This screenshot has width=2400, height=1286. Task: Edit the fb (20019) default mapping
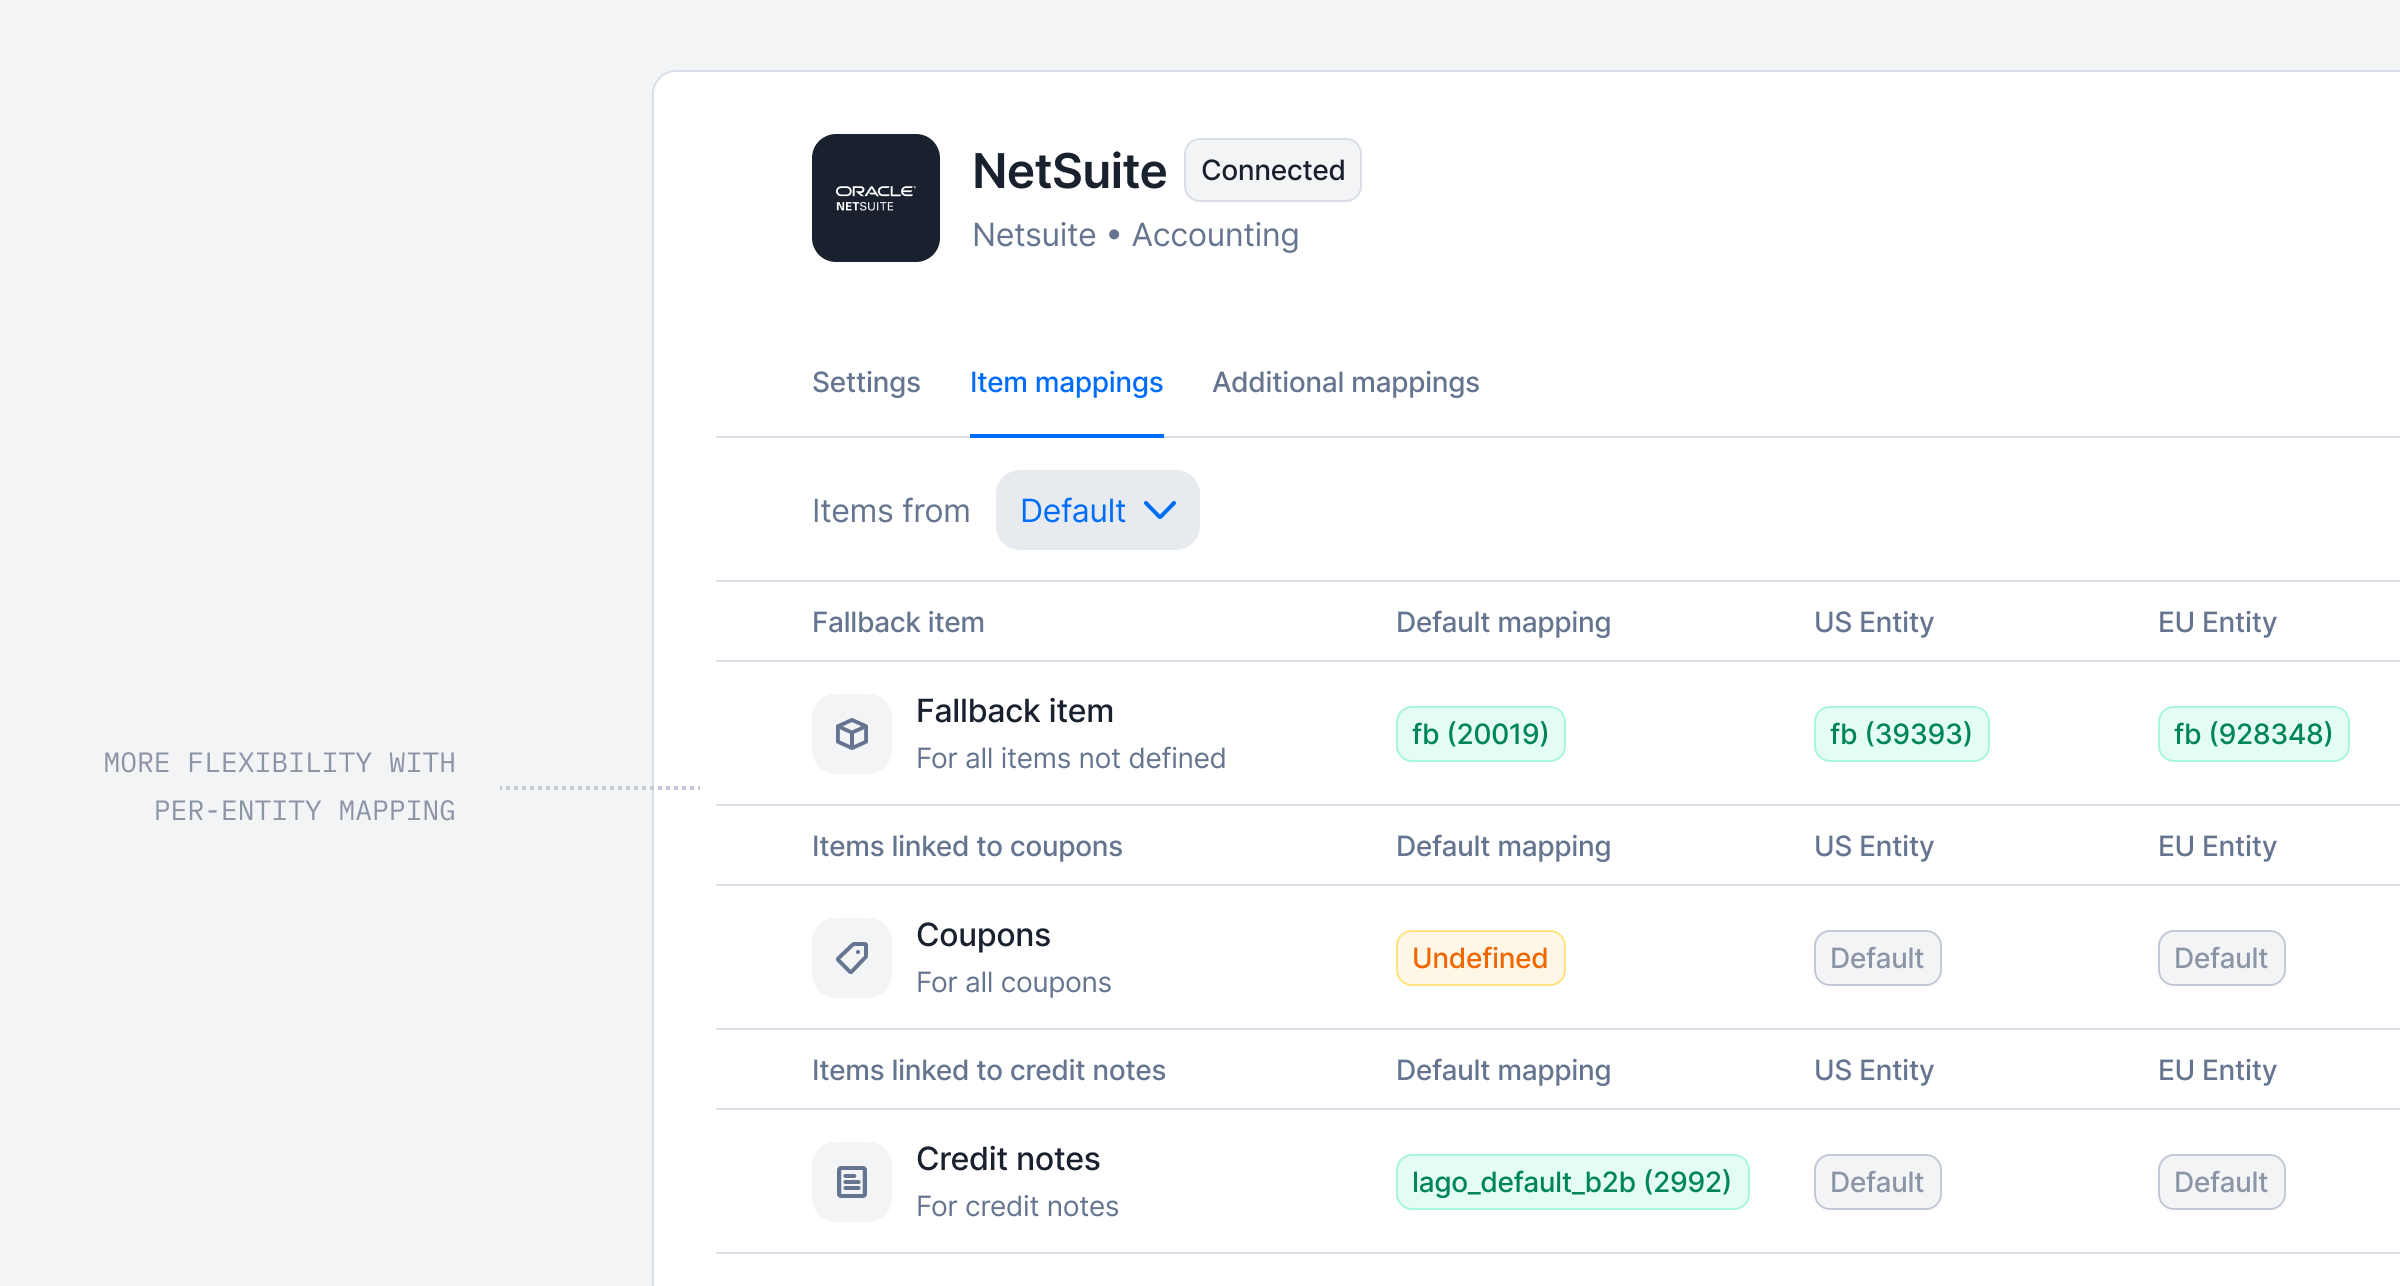(x=1480, y=734)
